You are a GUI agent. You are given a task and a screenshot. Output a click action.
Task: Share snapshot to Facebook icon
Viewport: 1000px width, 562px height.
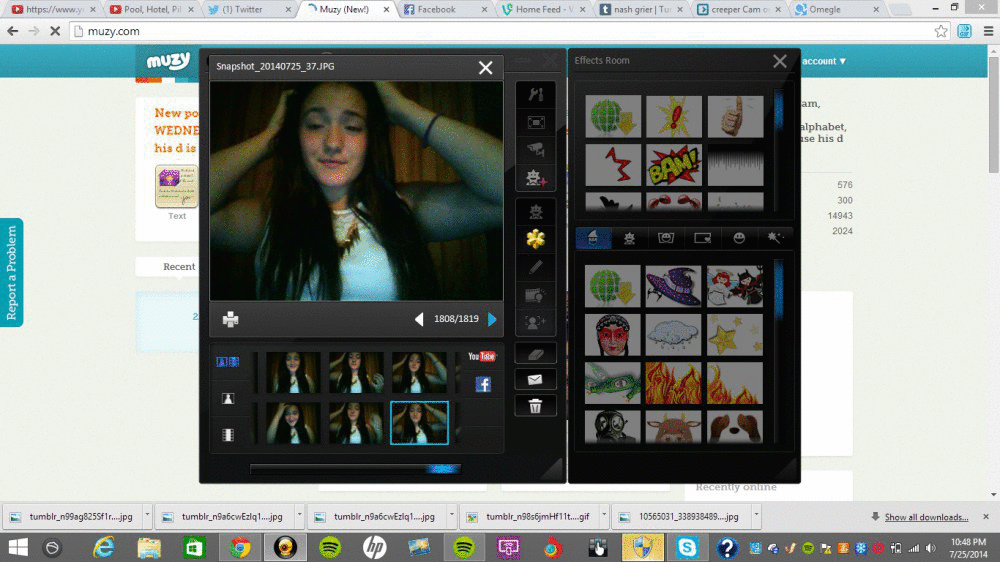pyautogui.click(x=482, y=384)
